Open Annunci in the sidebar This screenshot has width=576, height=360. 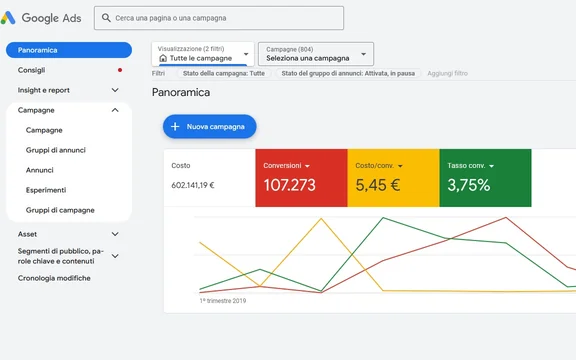pyautogui.click(x=40, y=170)
